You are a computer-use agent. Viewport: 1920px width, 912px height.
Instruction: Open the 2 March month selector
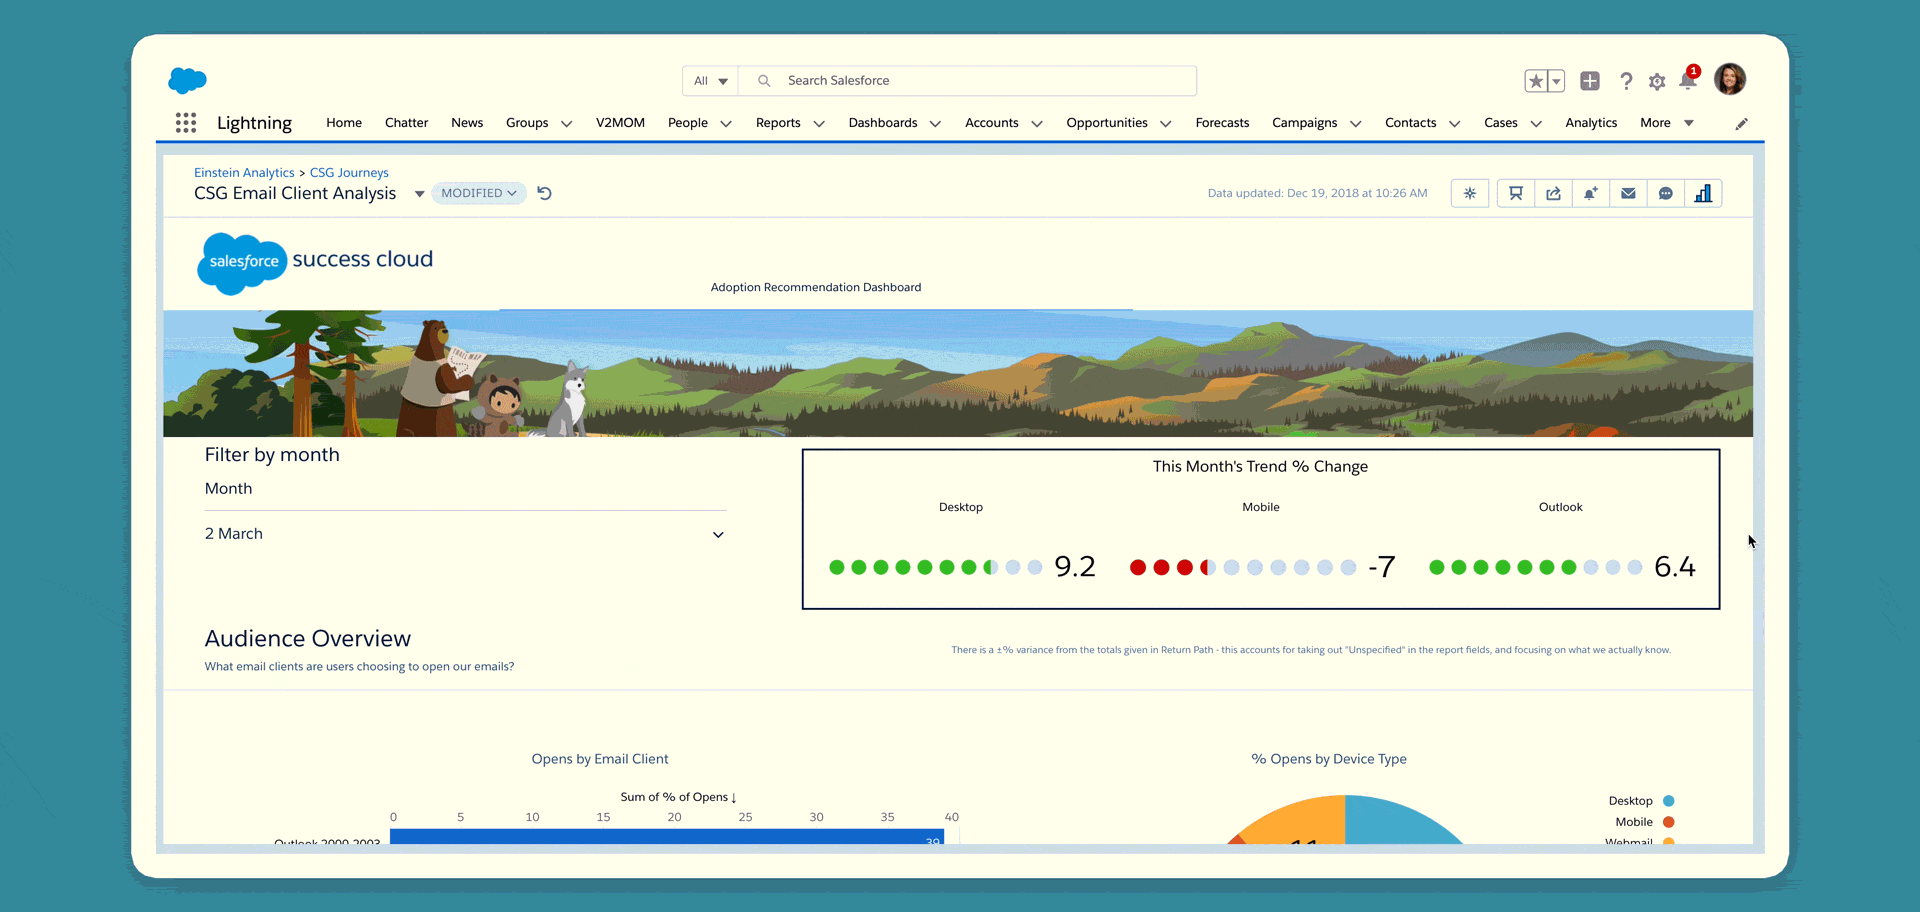pos(465,534)
